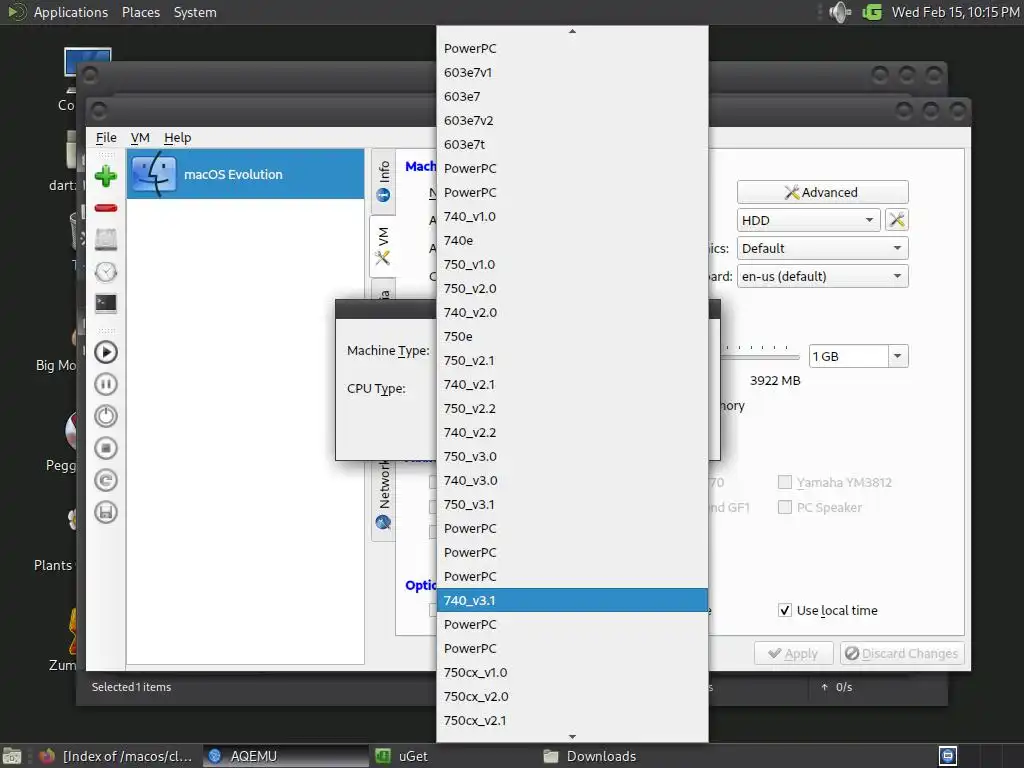Image resolution: width=1024 pixels, height=768 pixels.
Task: Toggle the Use local time checkbox
Action: [785, 611]
